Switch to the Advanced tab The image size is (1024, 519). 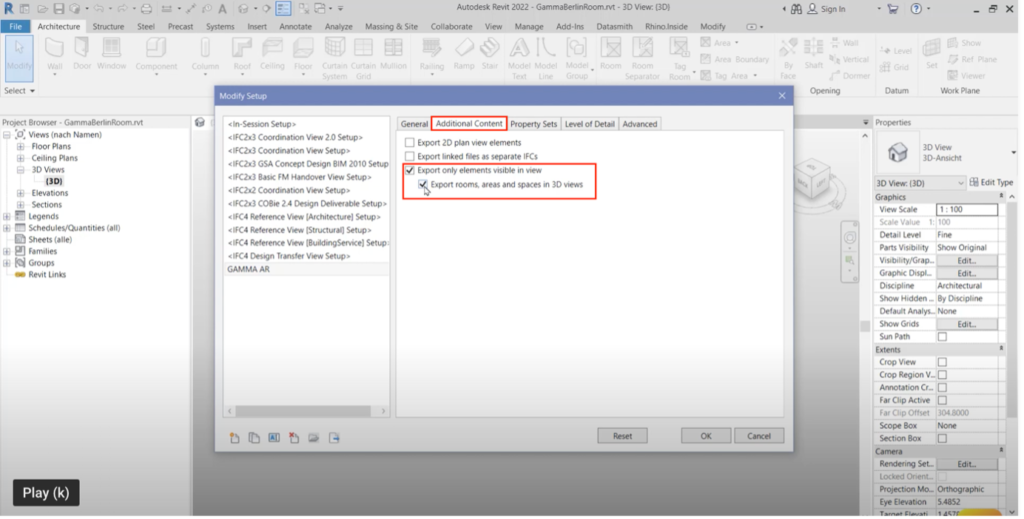[x=639, y=124]
